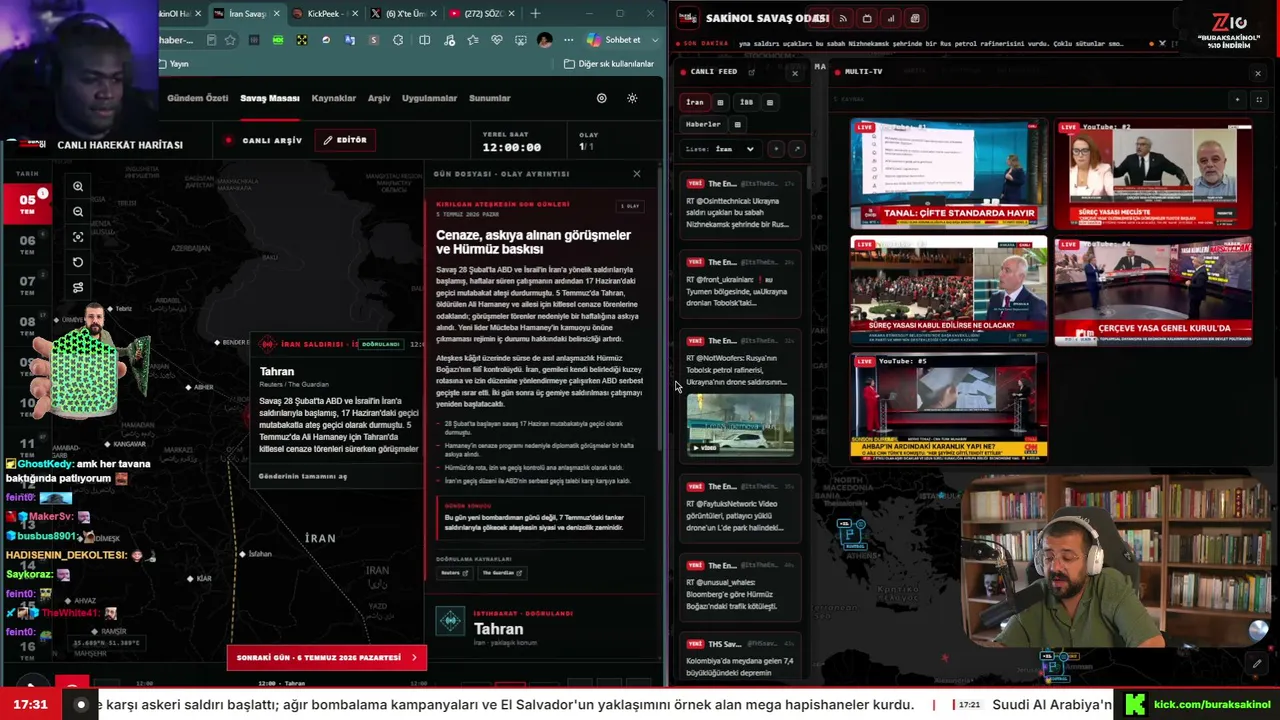This screenshot has height=720, width=1280.
Task: Switch to the İran Savaşı browser tab
Action: coord(246,14)
